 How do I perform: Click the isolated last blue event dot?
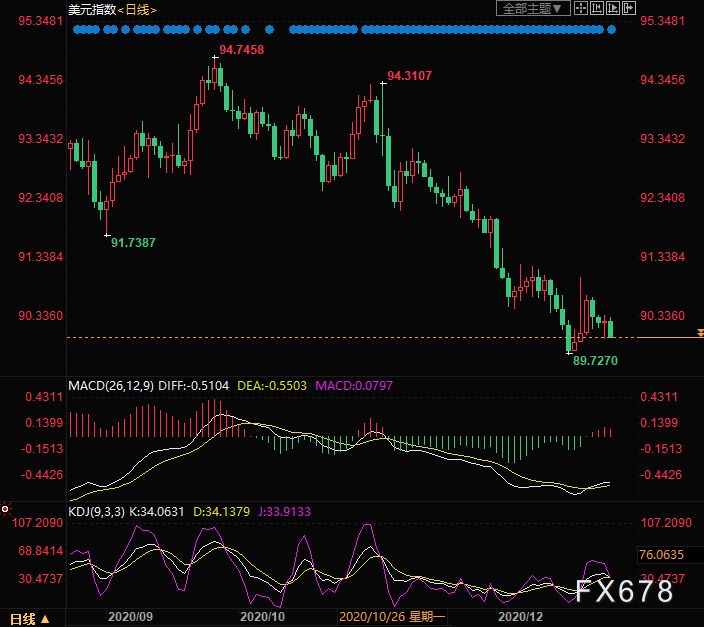612,29
